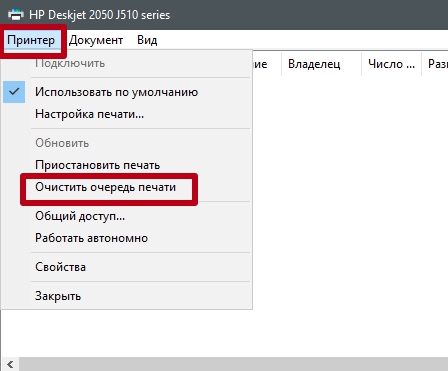Open Общий доступ... option

click(x=127, y=216)
